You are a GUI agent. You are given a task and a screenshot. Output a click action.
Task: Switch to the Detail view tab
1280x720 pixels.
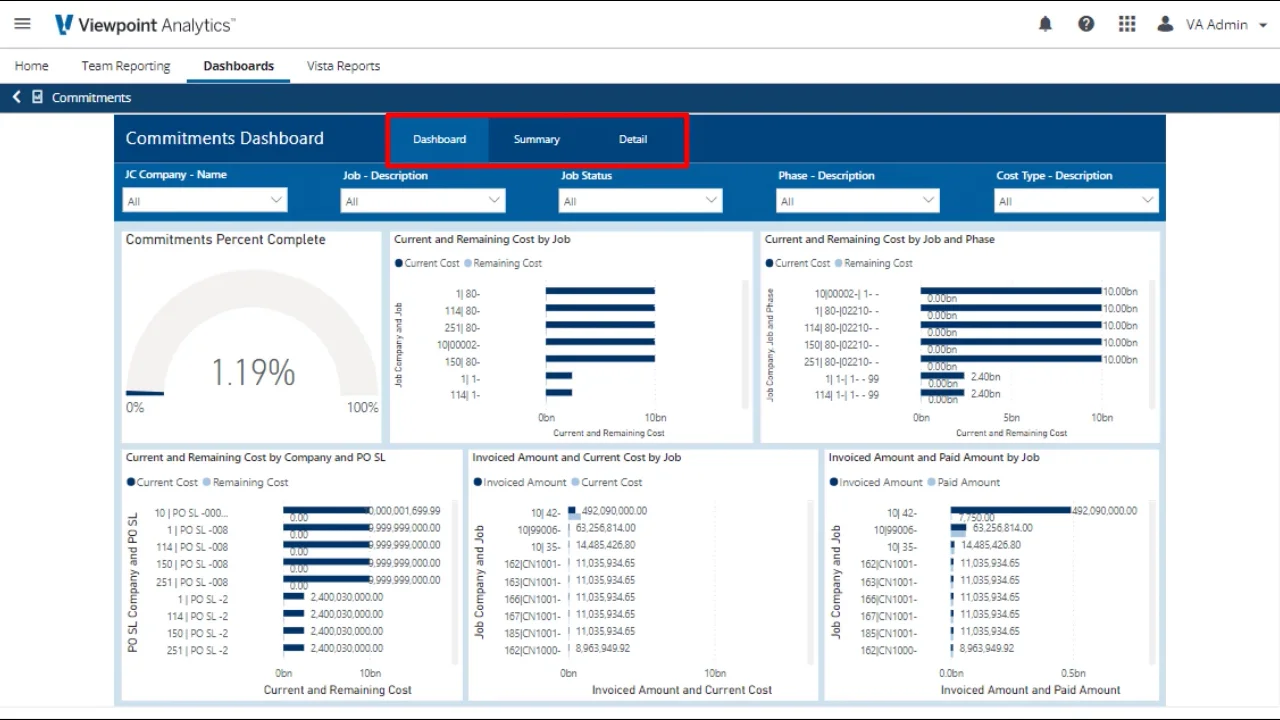point(633,139)
